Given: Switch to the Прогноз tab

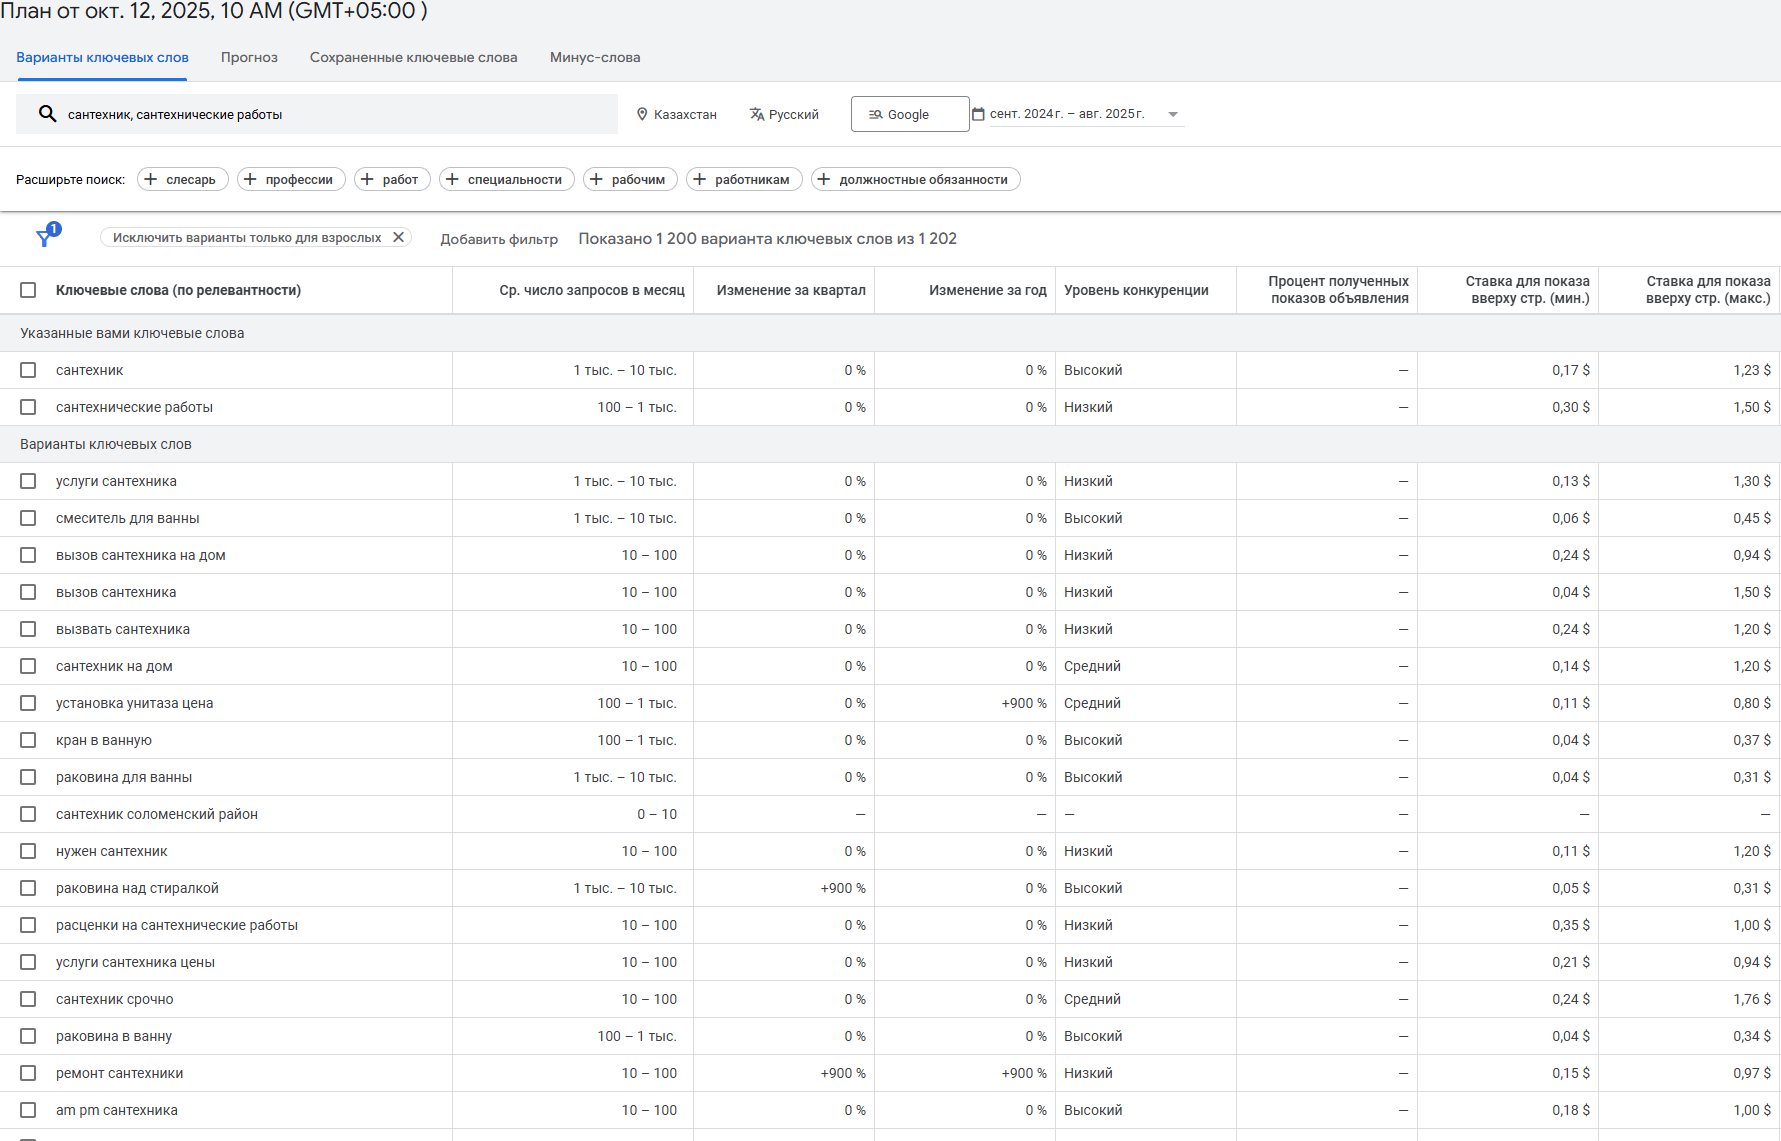Looking at the screenshot, I should [249, 57].
